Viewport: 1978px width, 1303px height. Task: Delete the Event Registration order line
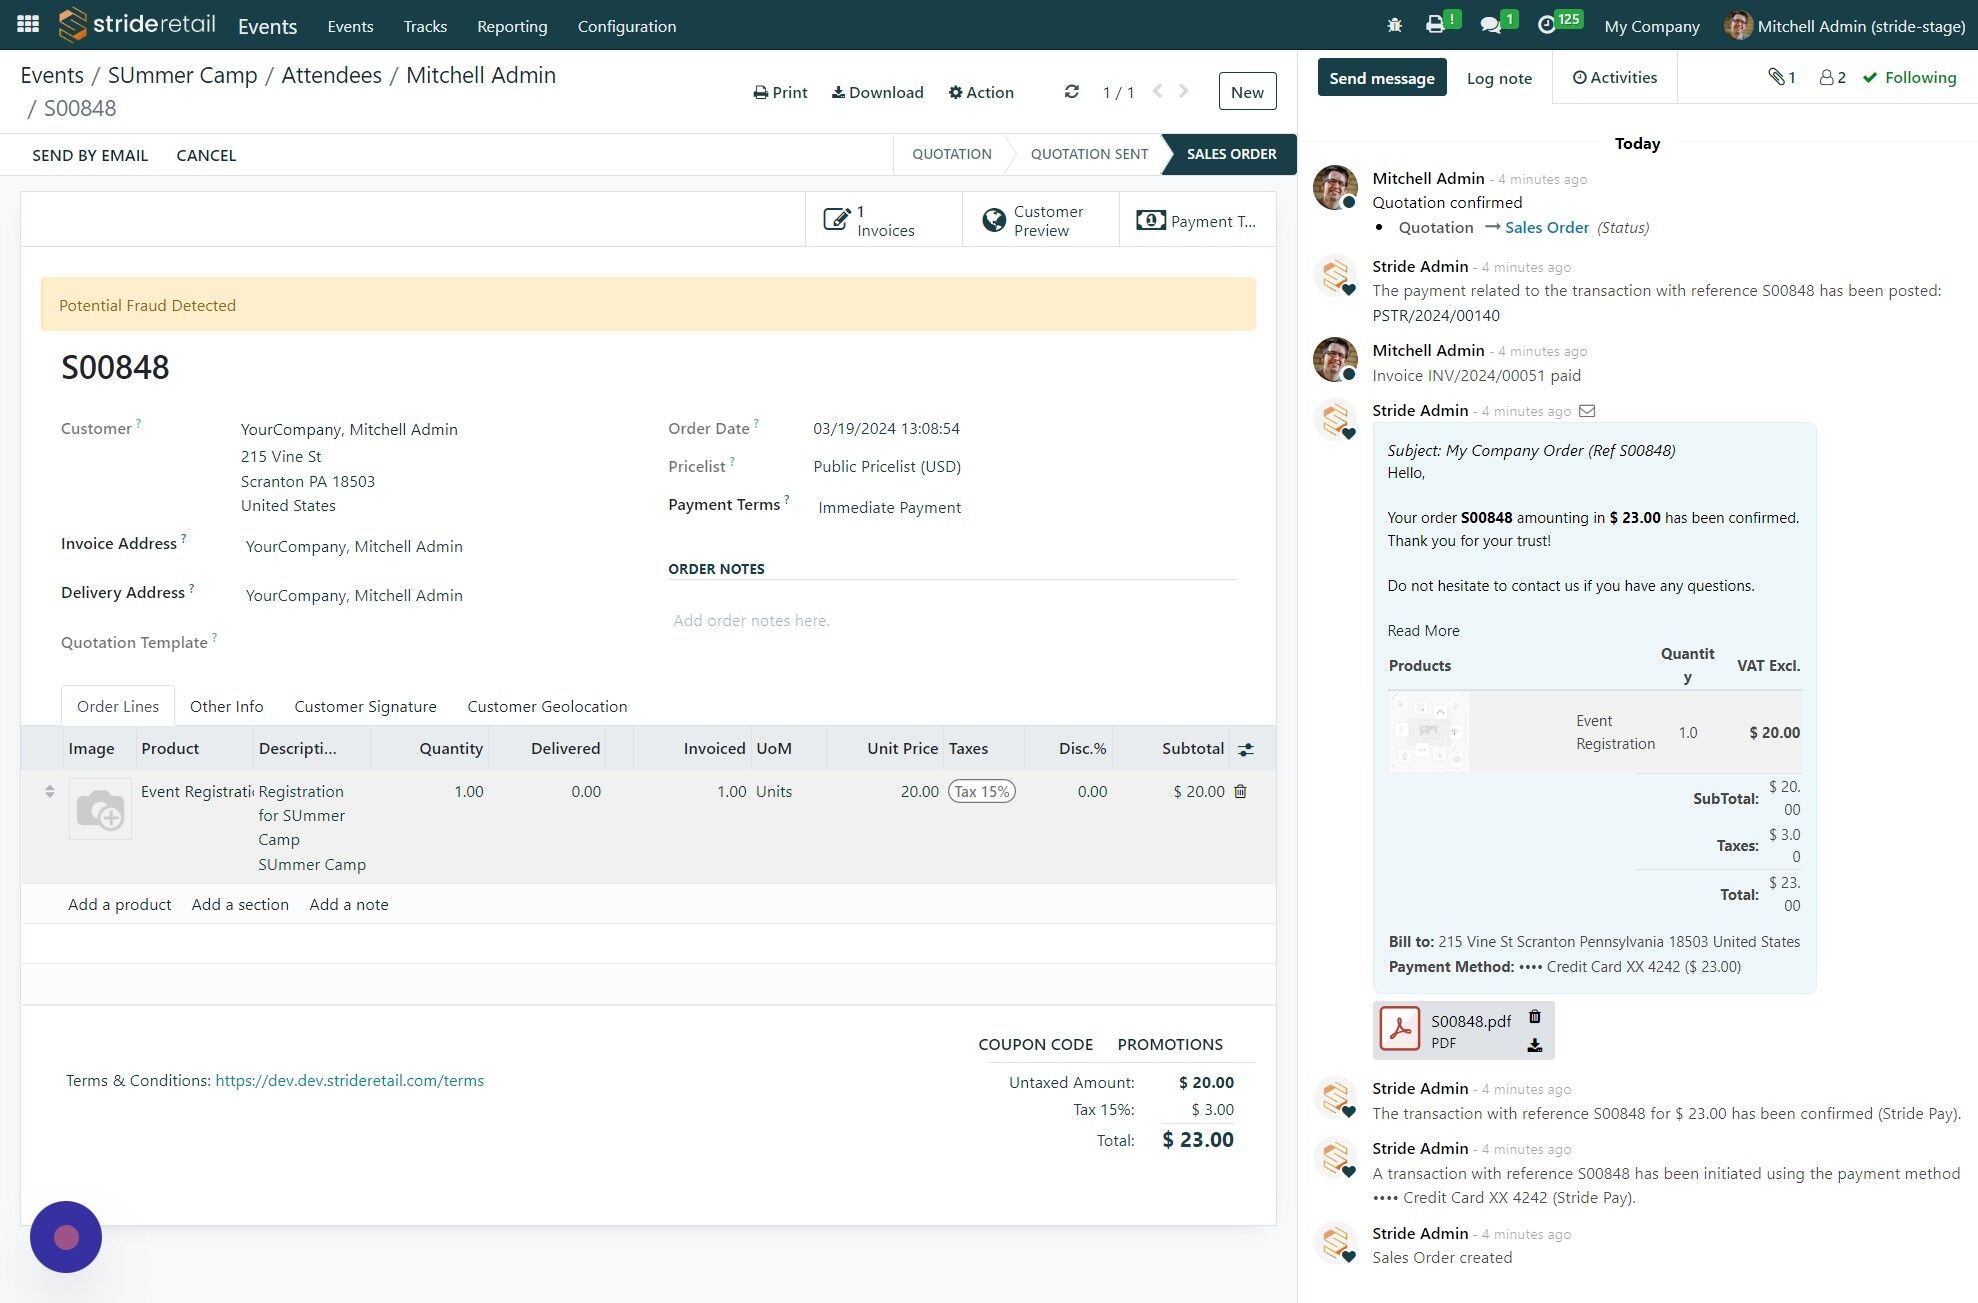[1240, 791]
